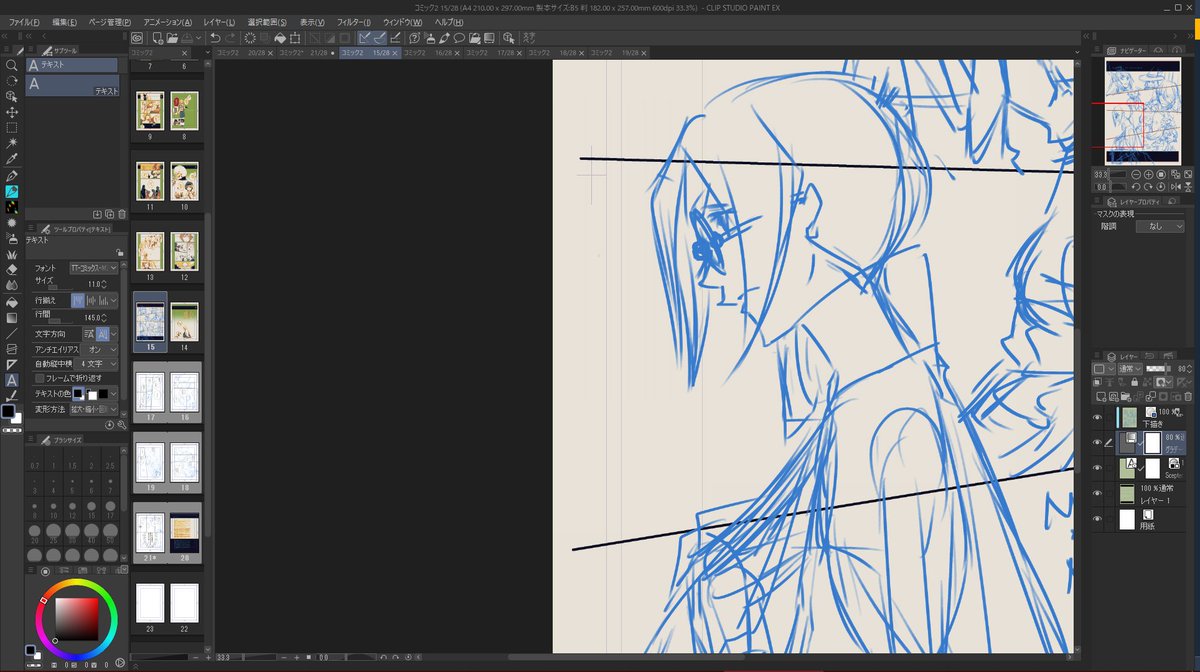Toggle the horizontal text direction button
Viewport: 1200px width, 672px height.
pyautogui.click(x=89, y=333)
